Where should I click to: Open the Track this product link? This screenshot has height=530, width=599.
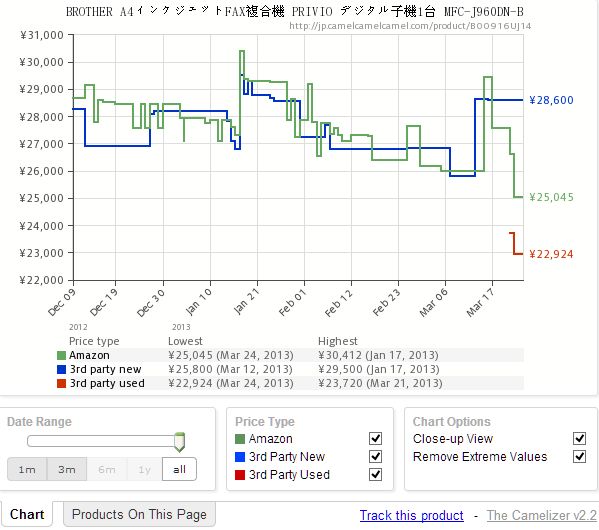point(411,515)
